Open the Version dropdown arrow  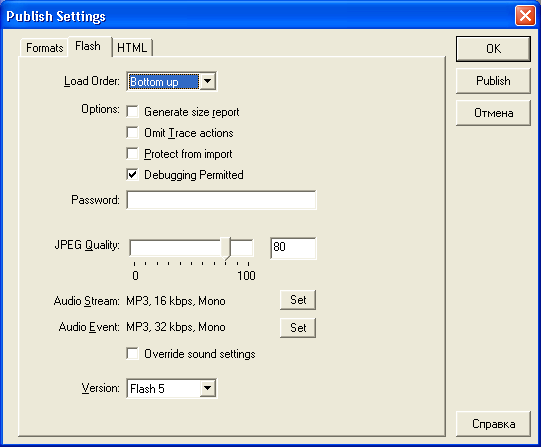coord(207,388)
